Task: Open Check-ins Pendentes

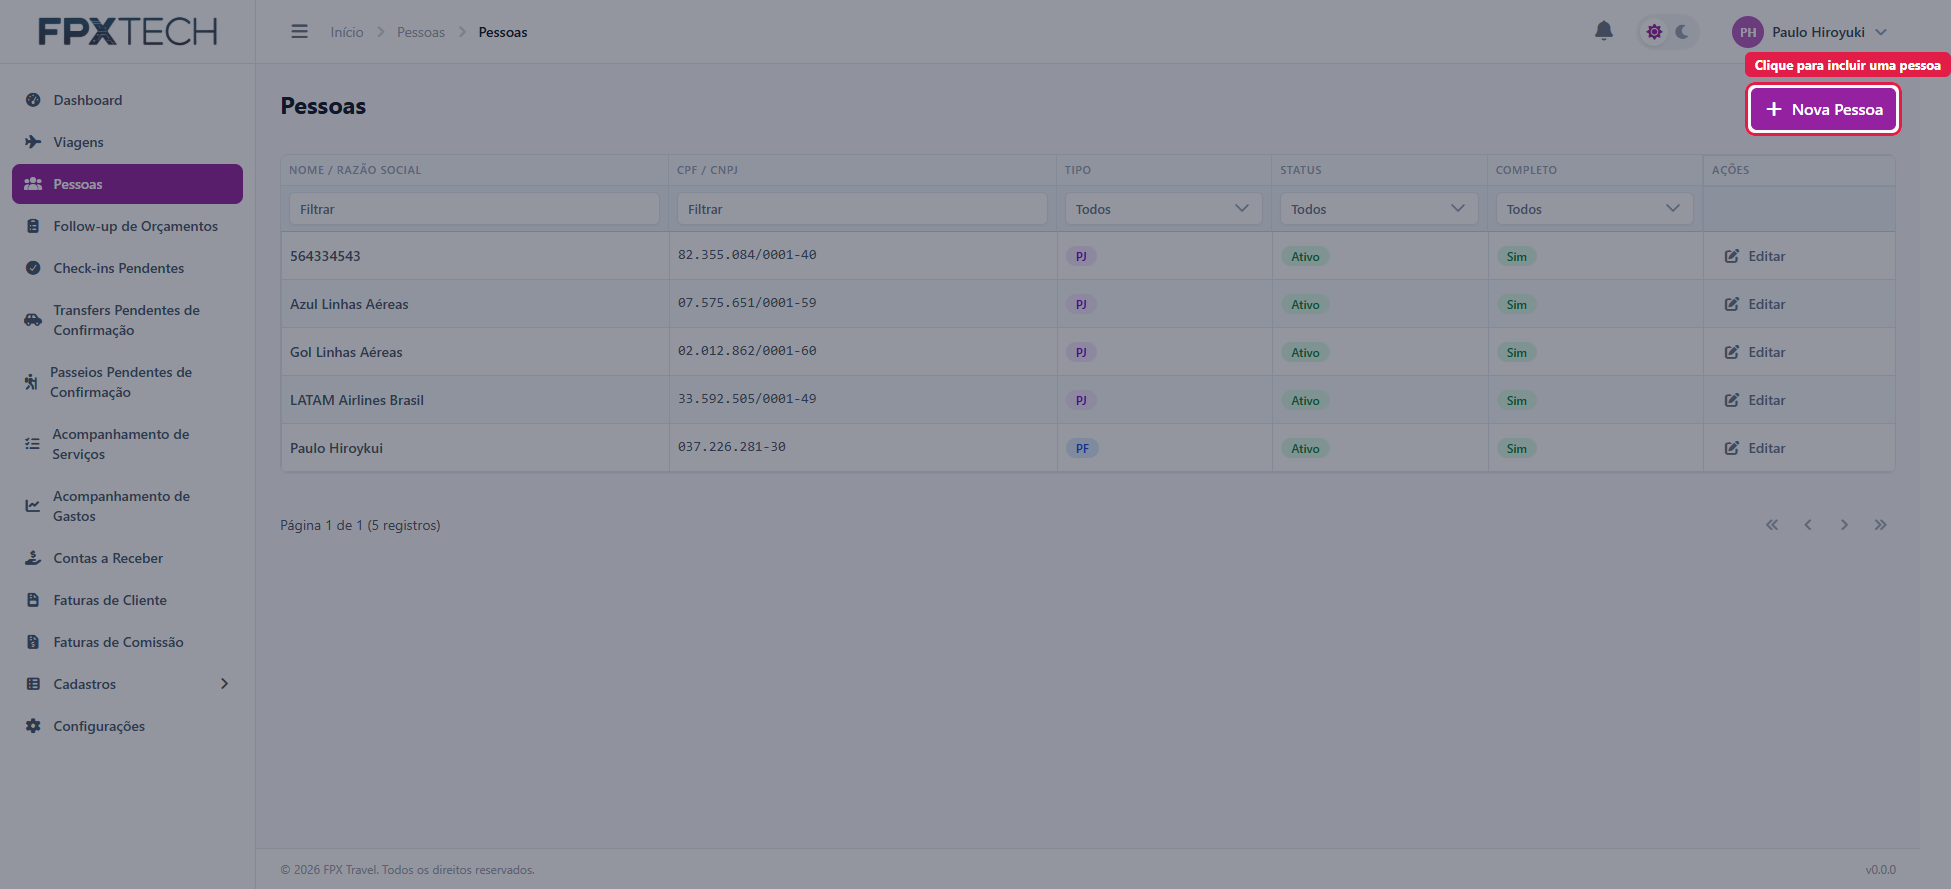Action: [127, 268]
